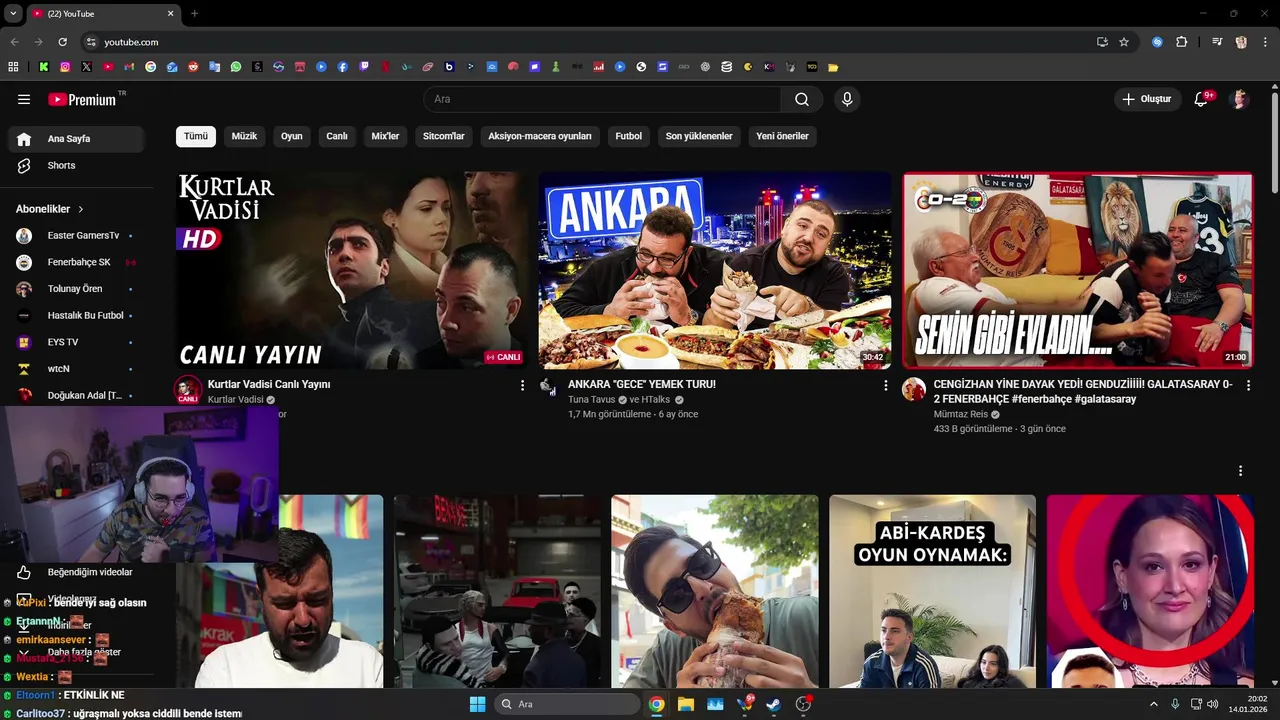Open Shorts shelf three-dot options menu
The image size is (1280, 720).
[1240, 471]
